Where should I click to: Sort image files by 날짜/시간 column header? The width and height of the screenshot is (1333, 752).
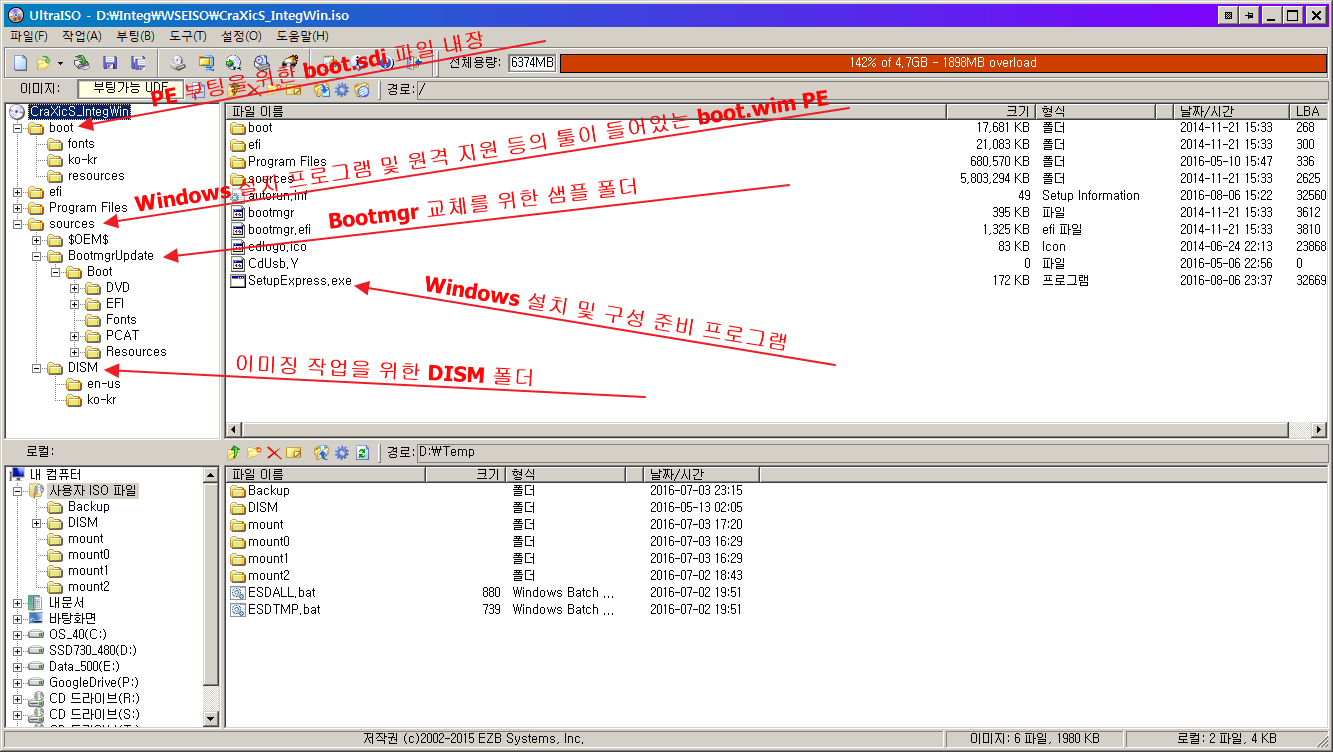1230,111
